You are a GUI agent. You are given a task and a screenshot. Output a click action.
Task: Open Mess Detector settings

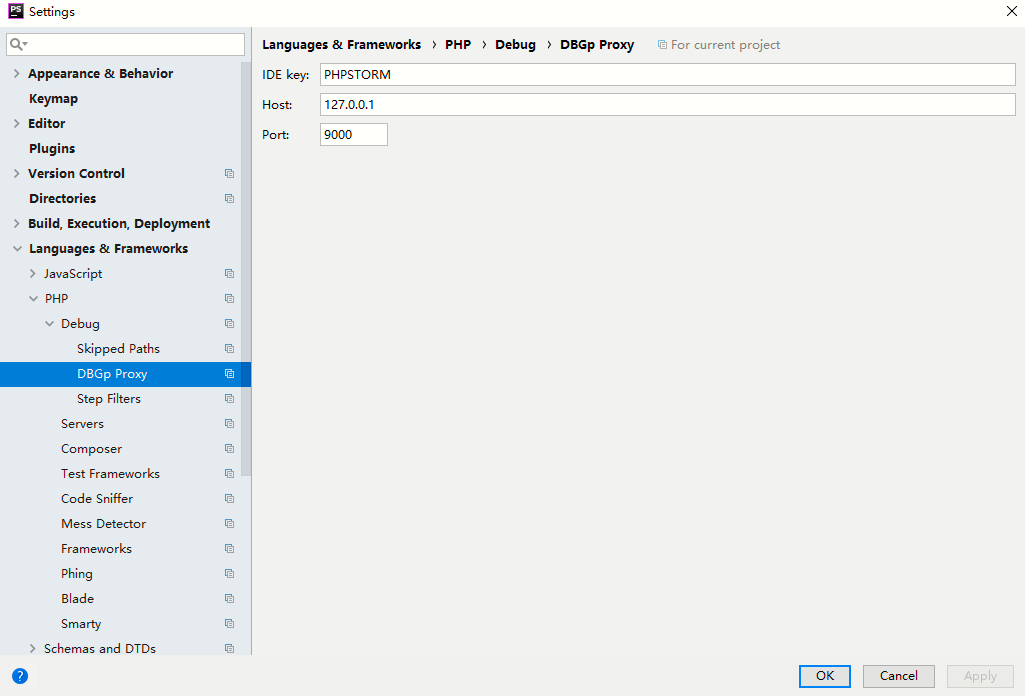click(x=103, y=523)
